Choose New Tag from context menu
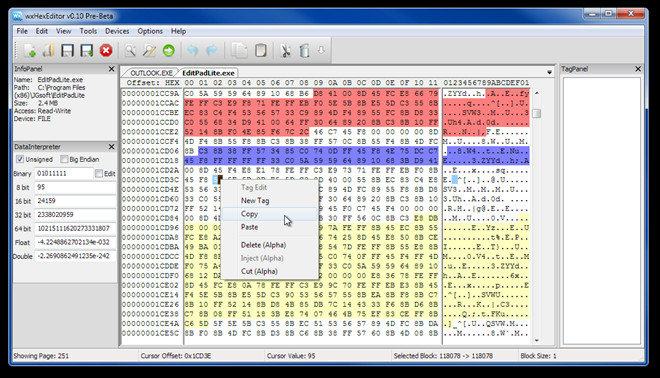Image resolution: width=660 pixels, height=378 pixels. (269, 201)
